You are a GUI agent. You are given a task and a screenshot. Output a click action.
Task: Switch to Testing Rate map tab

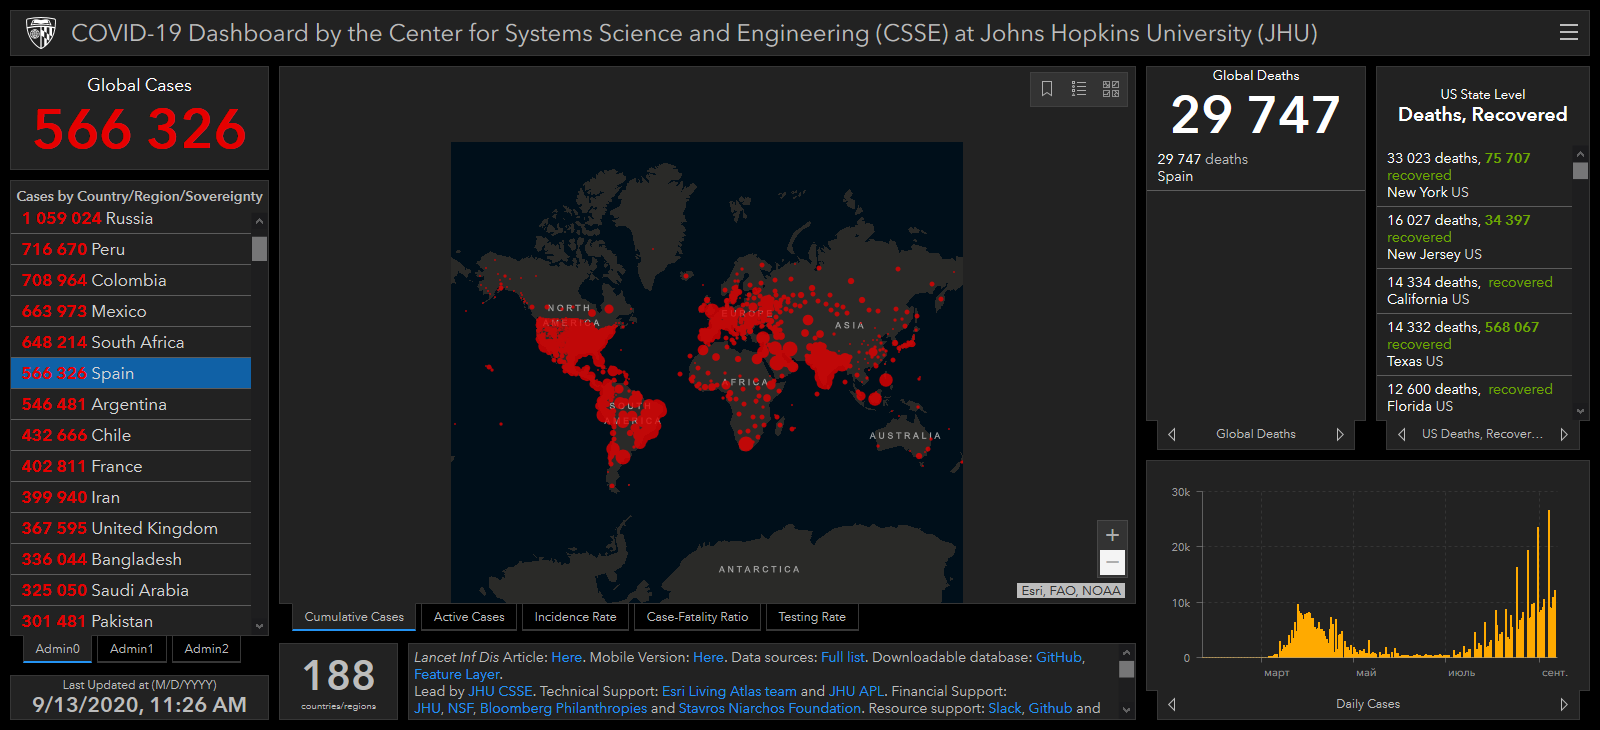tap(812, 617)
